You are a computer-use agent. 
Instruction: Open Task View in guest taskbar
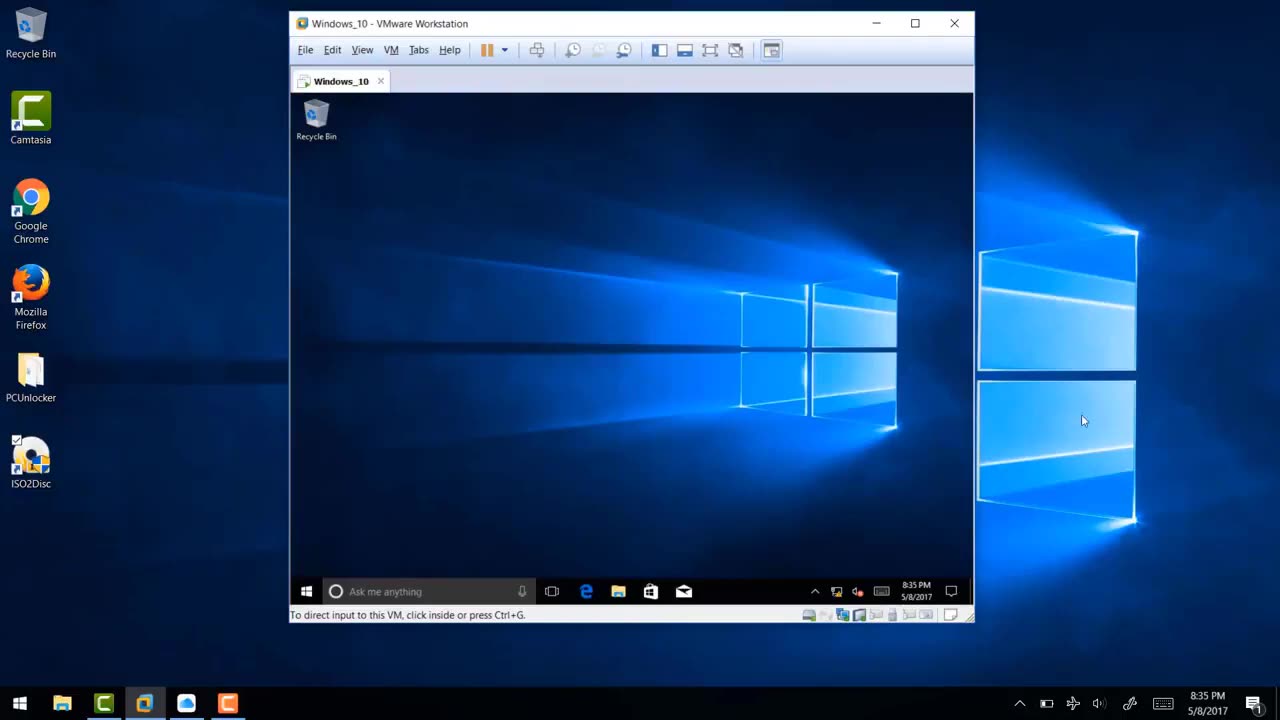552,591
